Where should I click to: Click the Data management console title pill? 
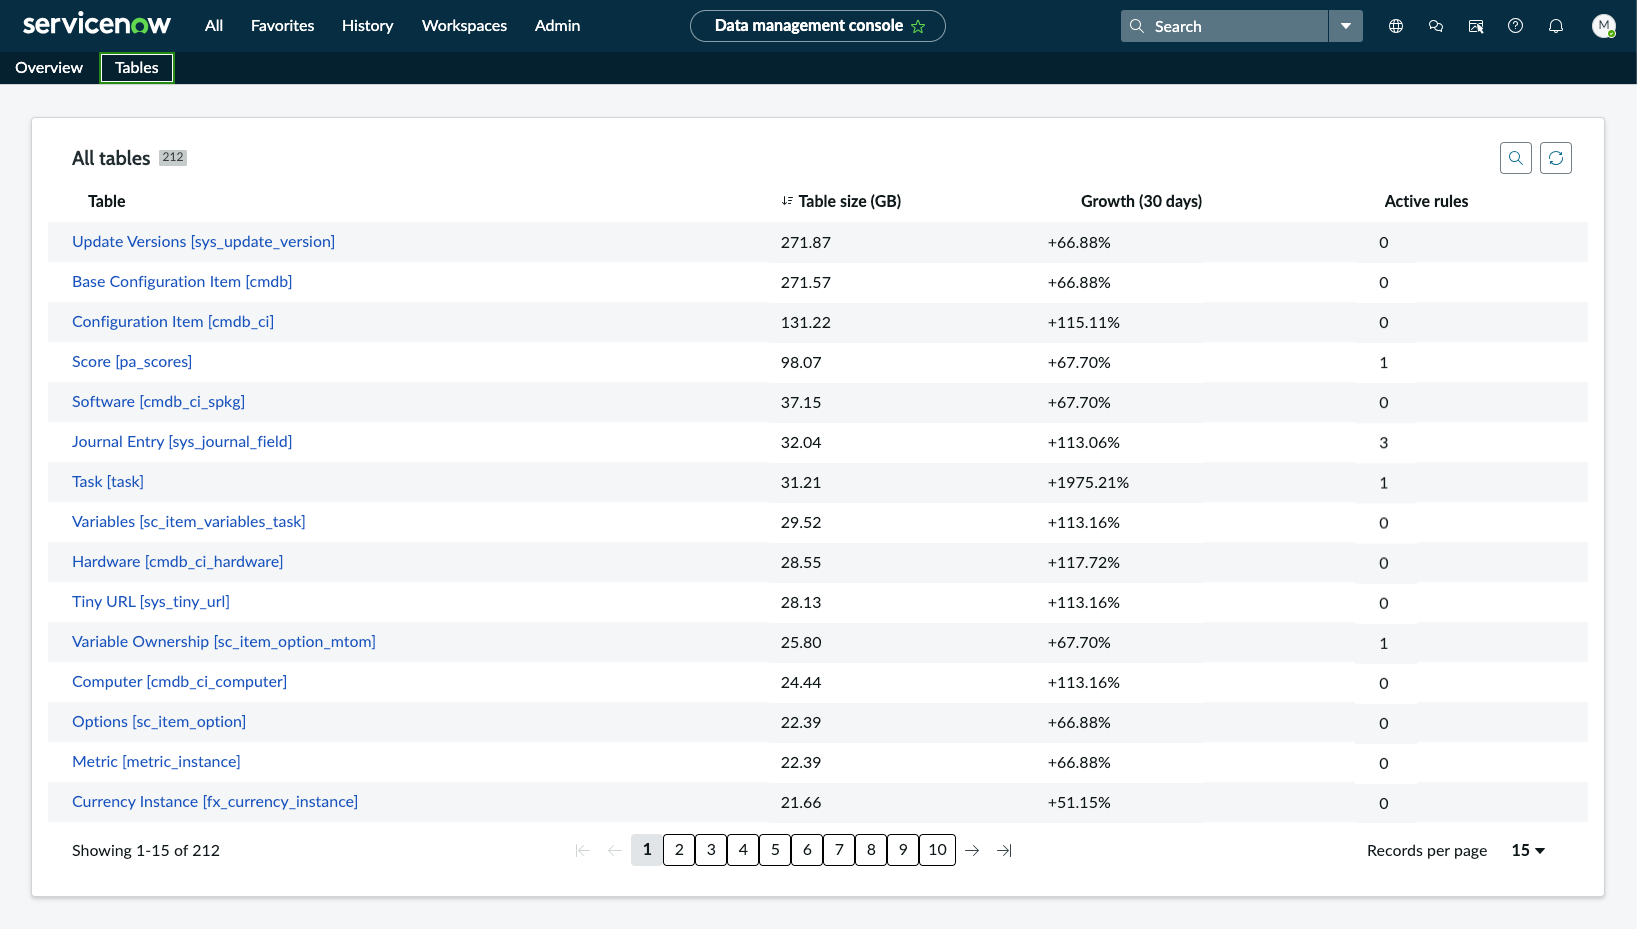[x=818, y=26]
